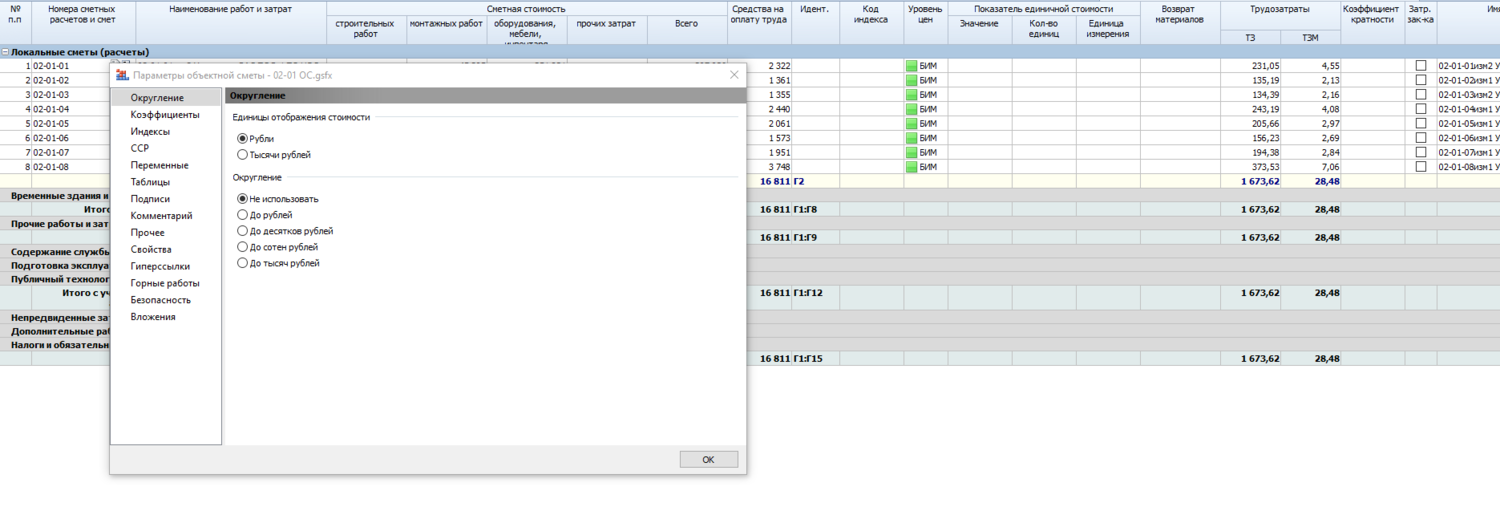Click the Сметная стоимость column header
Image resolution: width=1500 pixels, height=511 pixels.
[526, 8]
